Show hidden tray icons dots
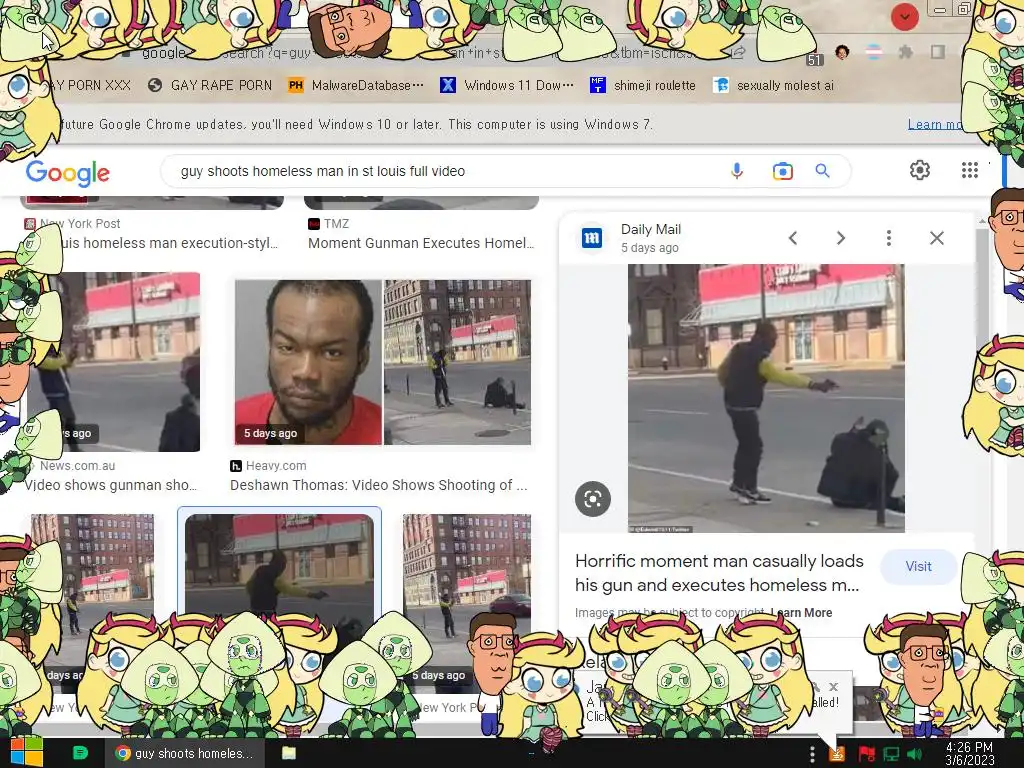The height and width of the screenshot is (768, 1024). tap(812, 754)
